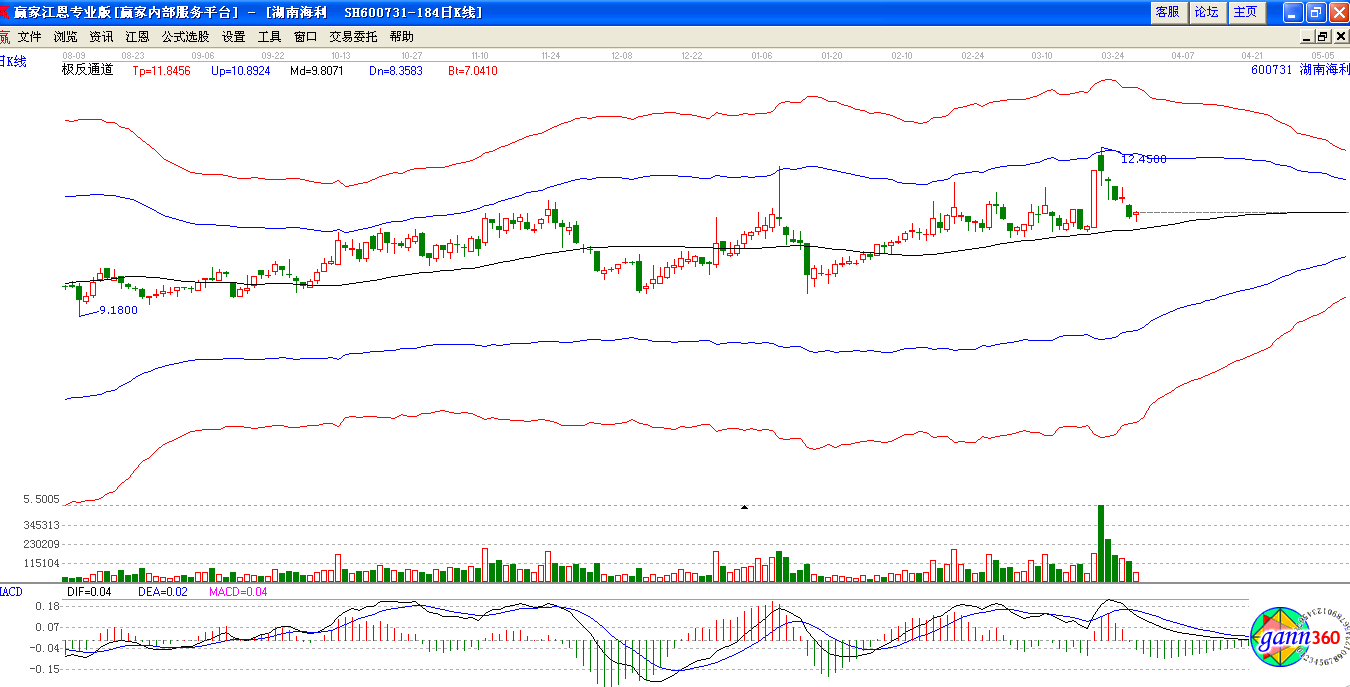Image resolution: width=1350 pixels, height=687 pixels.
Task: Select the 05-05 date on the timeline
Action: pyautogui.click(x=1324, y=55)
